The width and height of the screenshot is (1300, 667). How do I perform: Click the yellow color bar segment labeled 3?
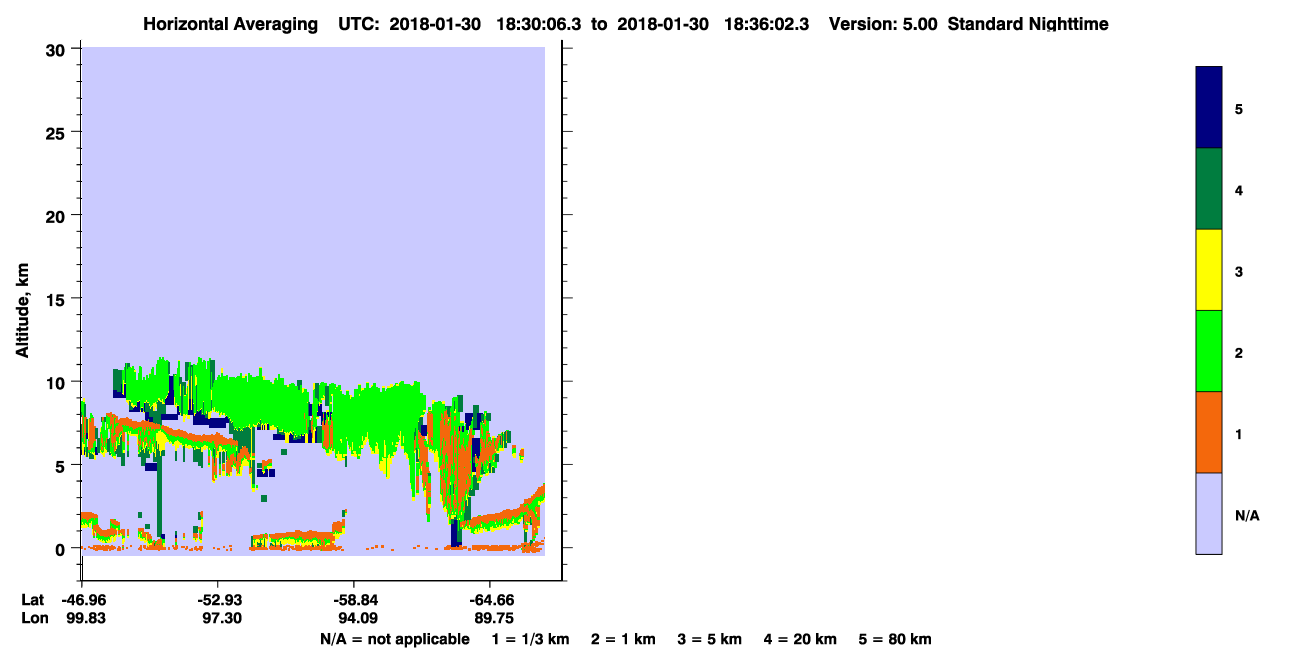tap(1209, 270)
